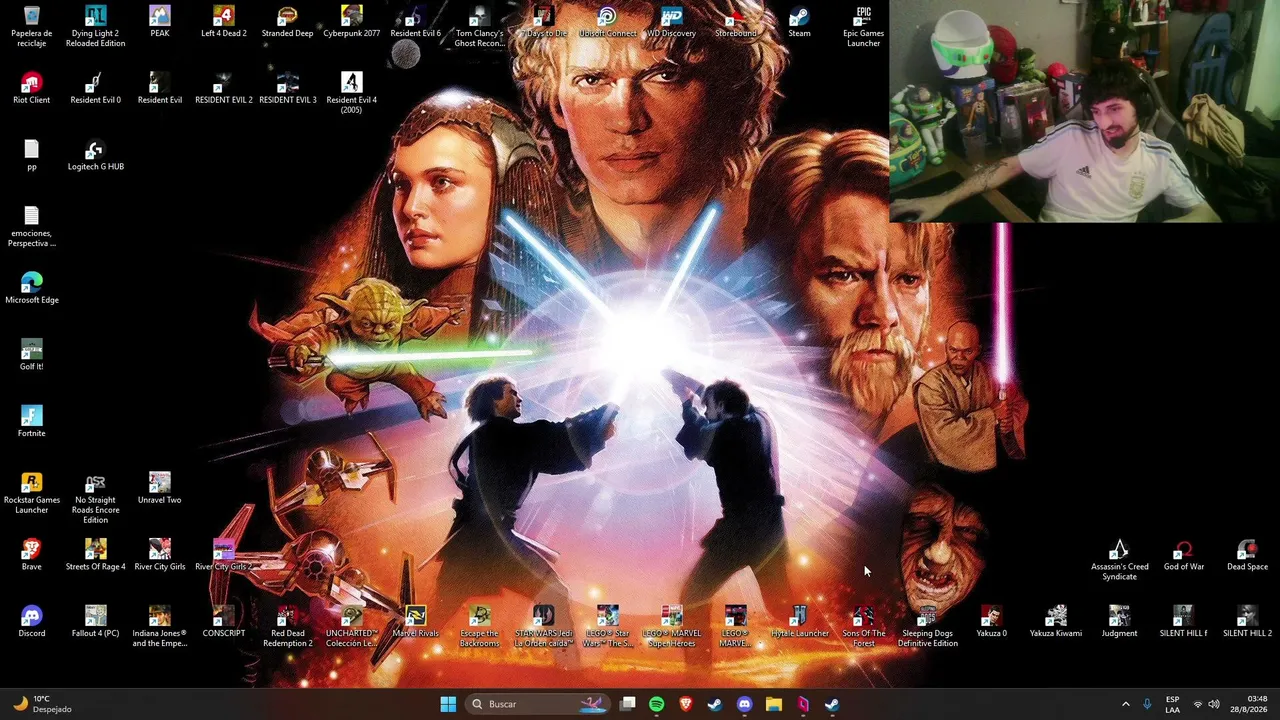The image size is (1280, 720).
Task: Select No Straight Roads Encore Edition shortcut
Action: coord(96,498)
